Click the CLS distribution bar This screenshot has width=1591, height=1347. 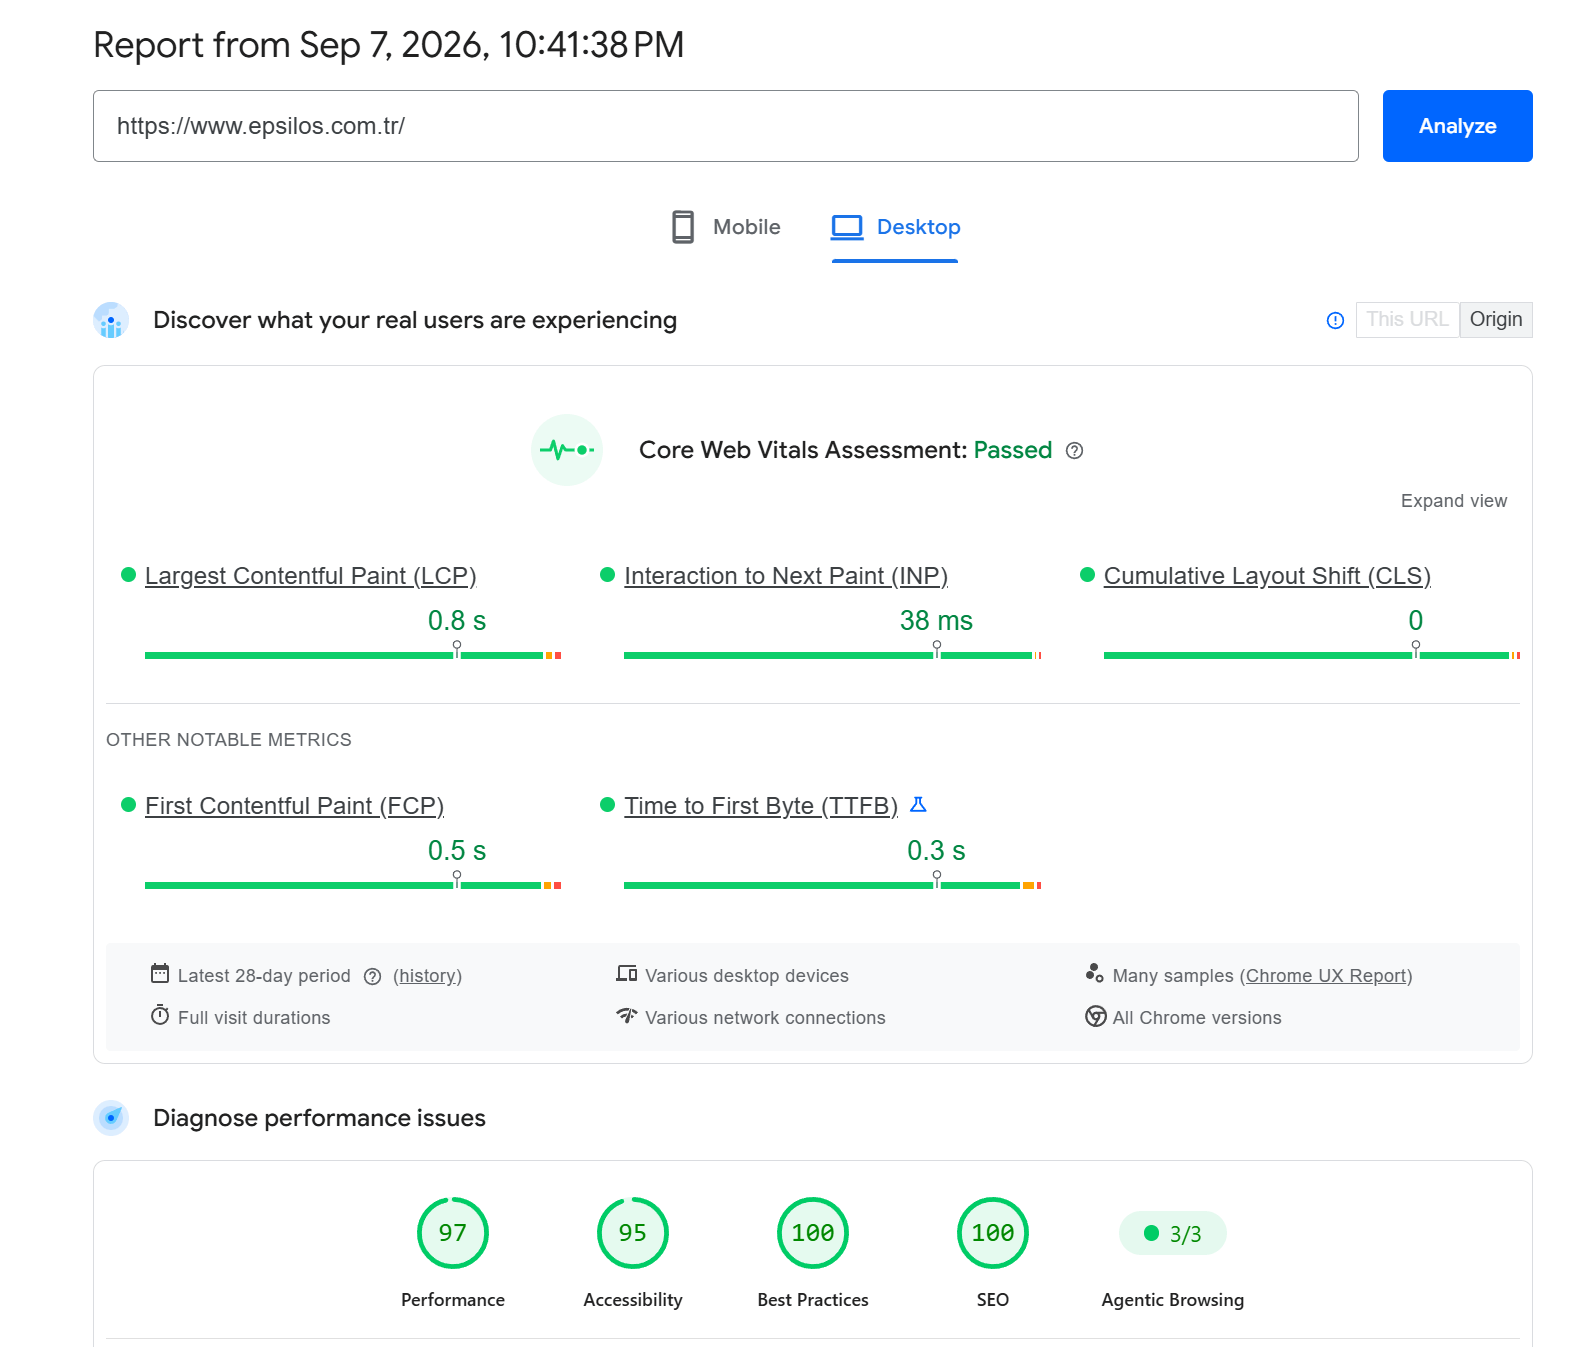(x=1312, y=655)
